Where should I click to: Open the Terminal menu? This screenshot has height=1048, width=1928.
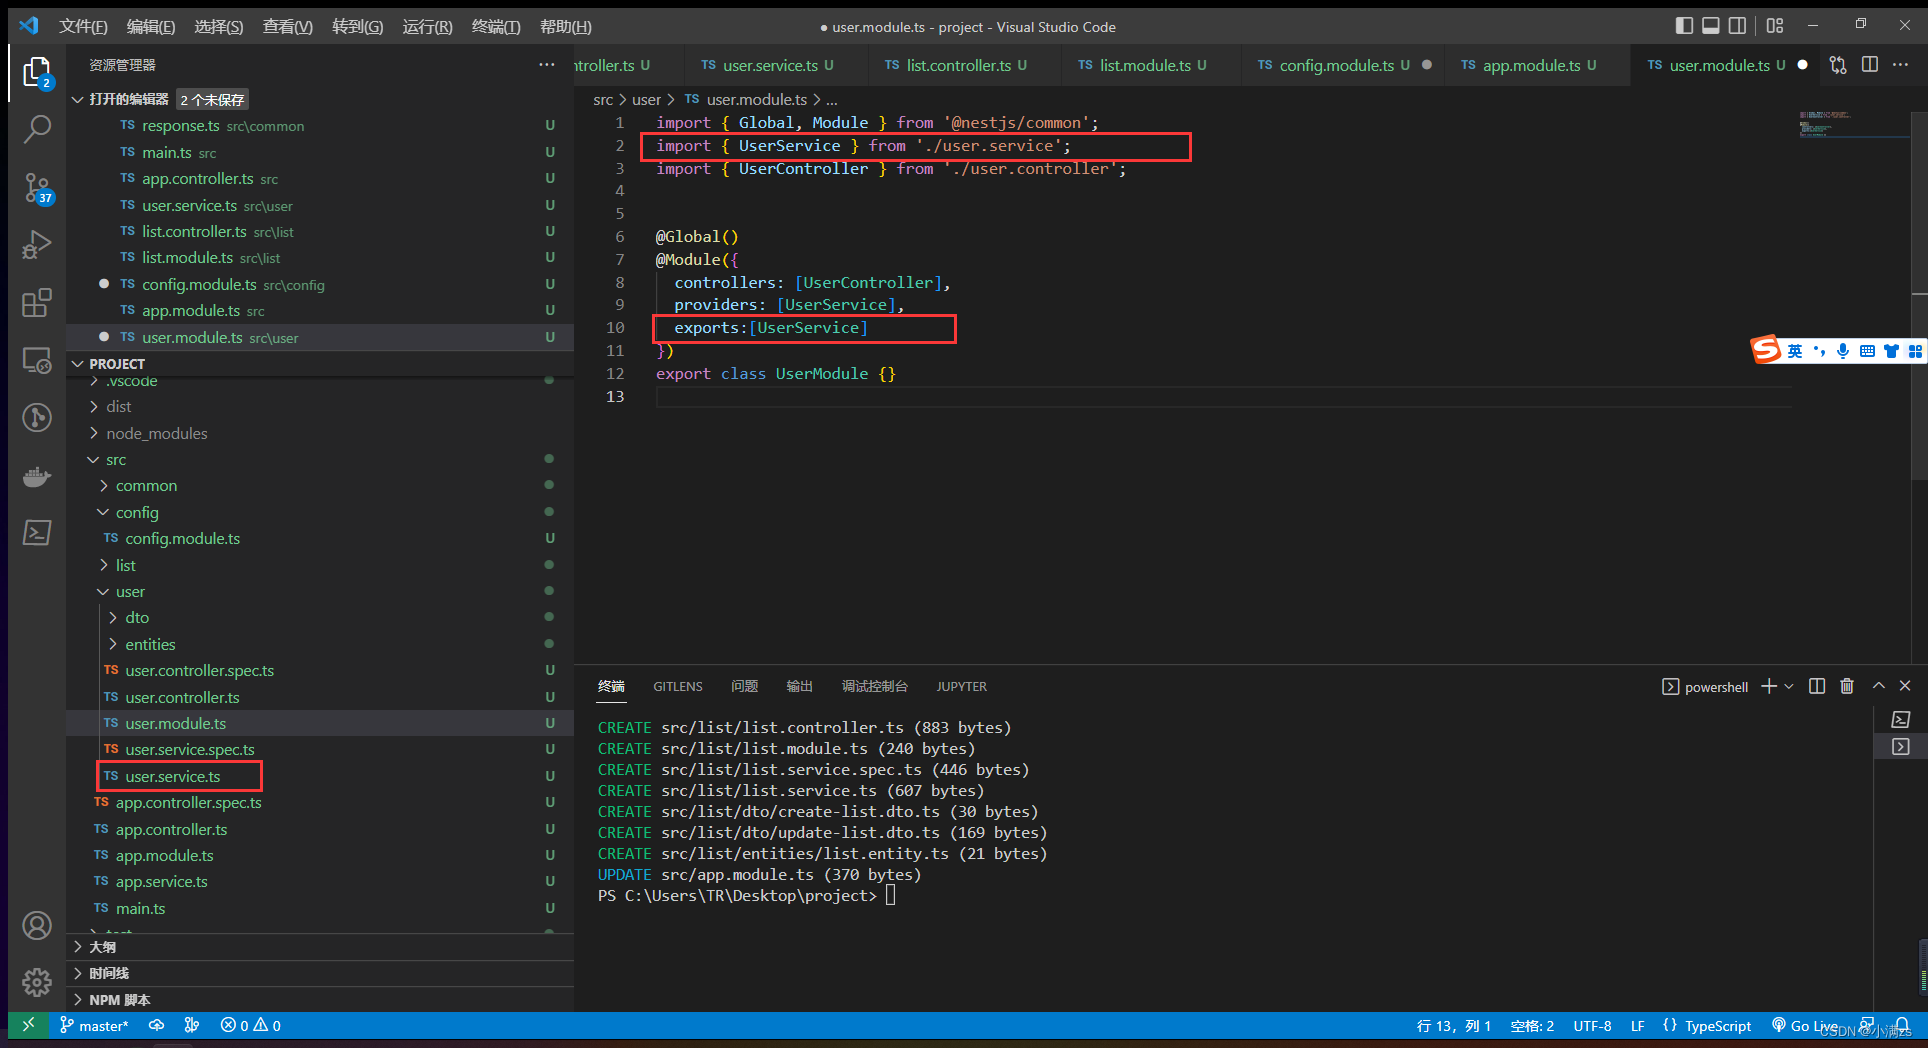pyautogui.click(x=495, y=26)
